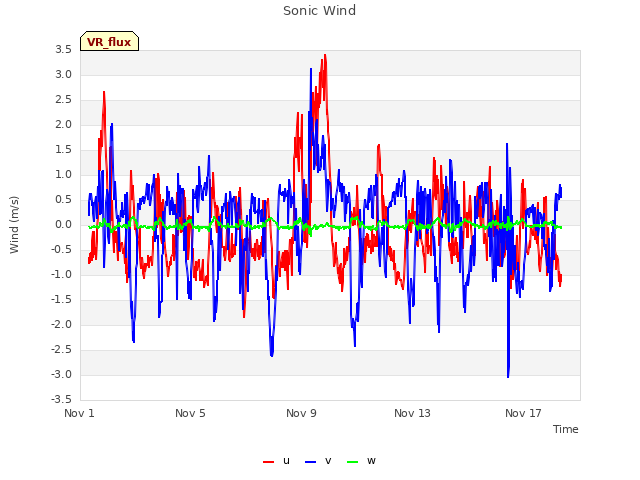Click the 1.0 y-axis tick label

click(x=64, y=175)
